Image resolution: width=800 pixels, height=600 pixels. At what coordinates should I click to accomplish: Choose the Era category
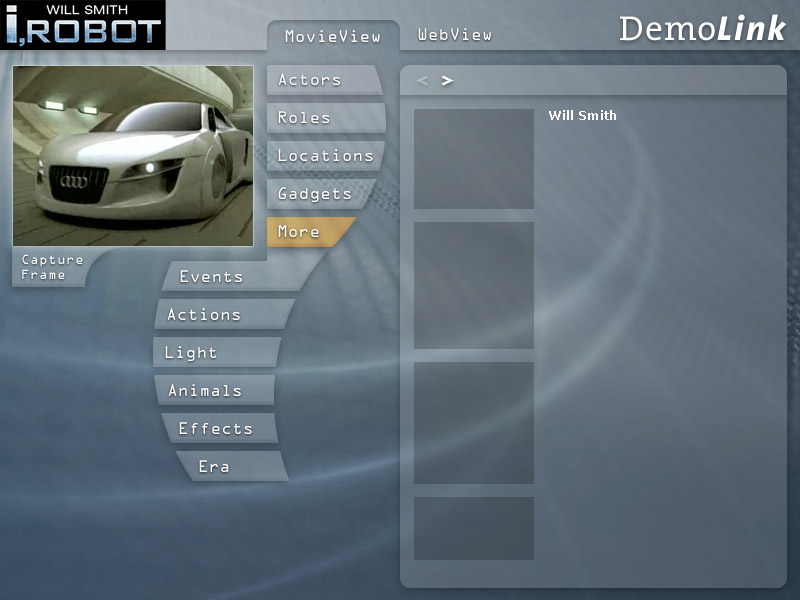[214, 467]
